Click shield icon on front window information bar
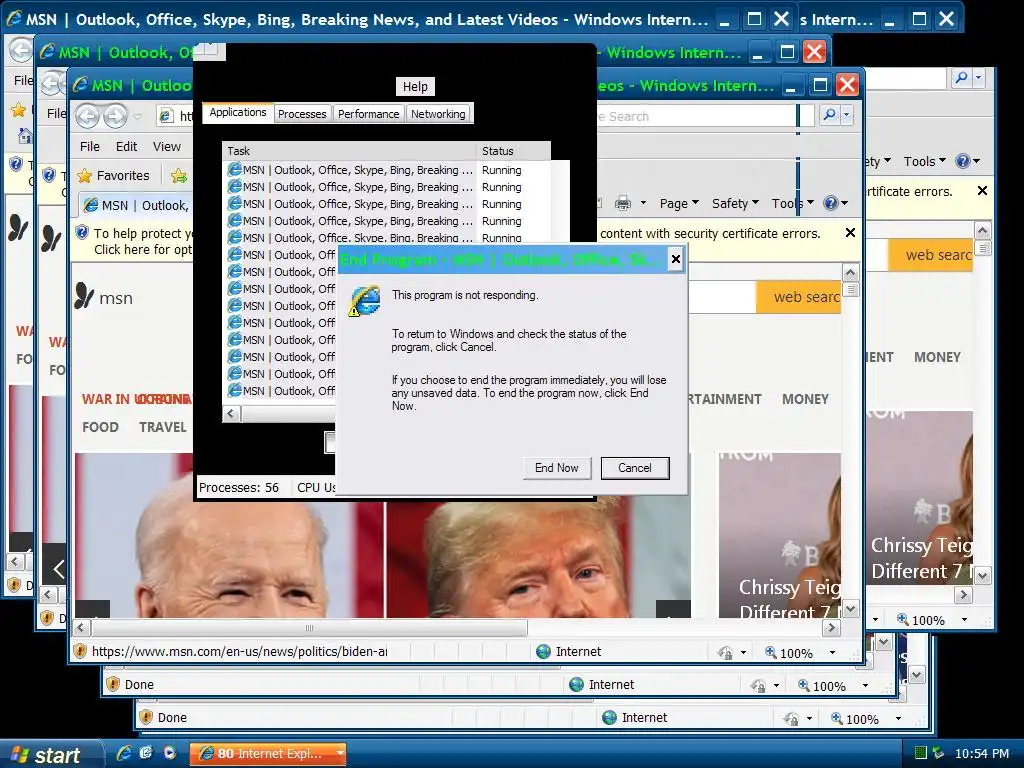The height and width of the screenshot is (768, 1024). pos(82,232)
